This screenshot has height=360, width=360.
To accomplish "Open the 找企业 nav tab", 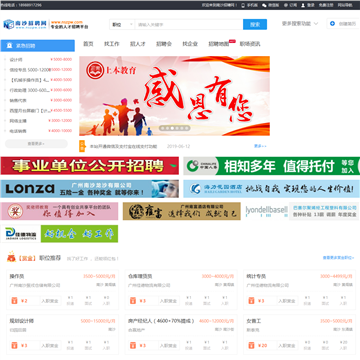I will point(190,44).
